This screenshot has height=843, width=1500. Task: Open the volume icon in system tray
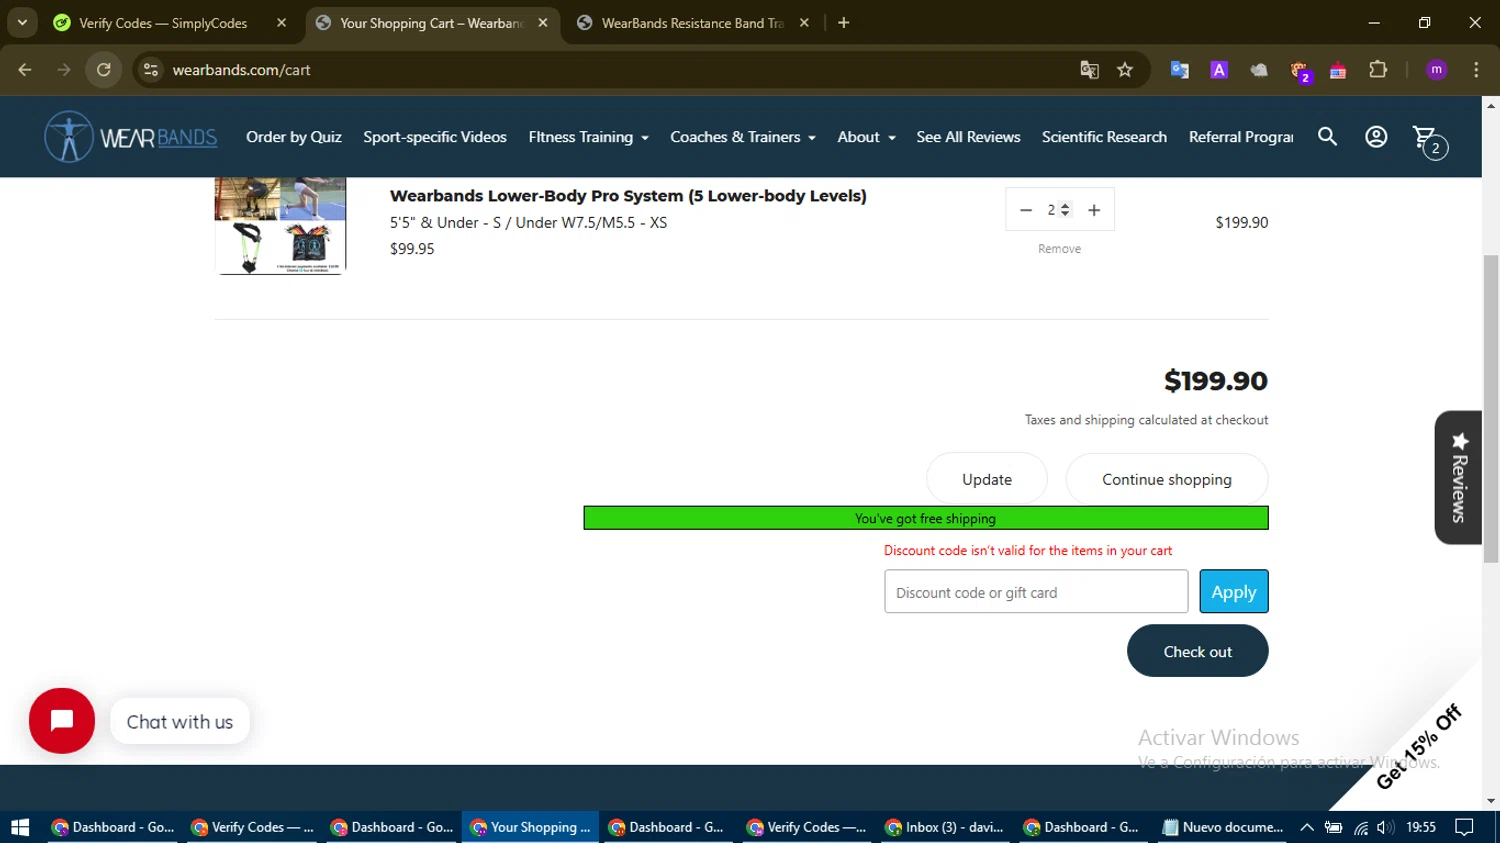pos(1385,827)
